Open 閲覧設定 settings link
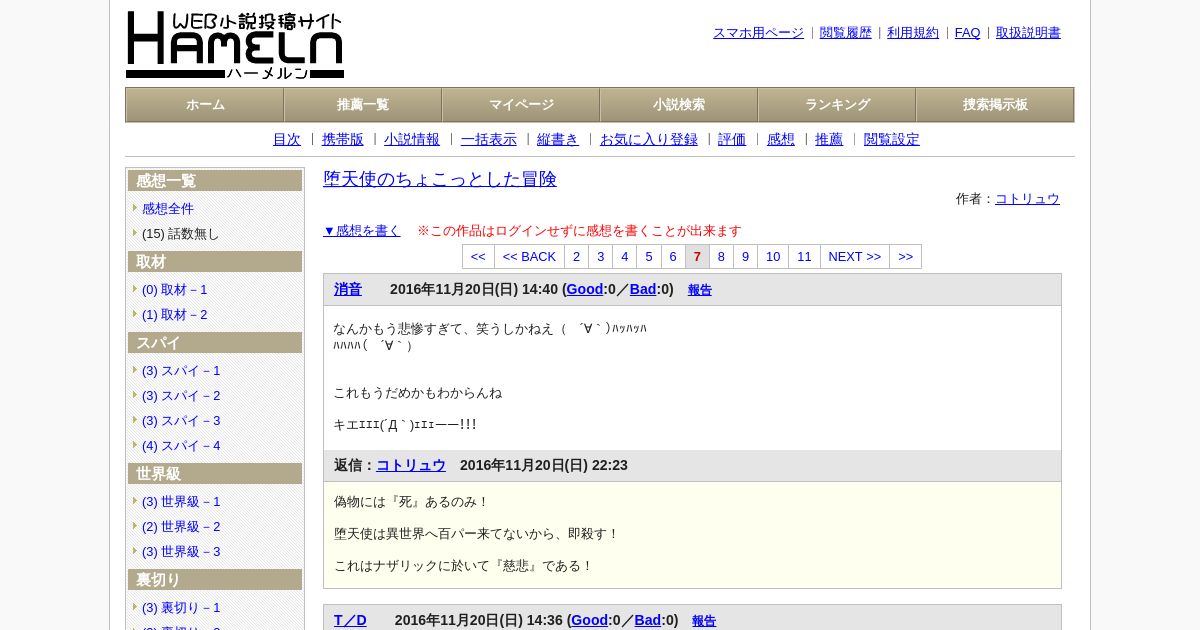Viewport: 1200px width, 630px height. click(892, 140)
